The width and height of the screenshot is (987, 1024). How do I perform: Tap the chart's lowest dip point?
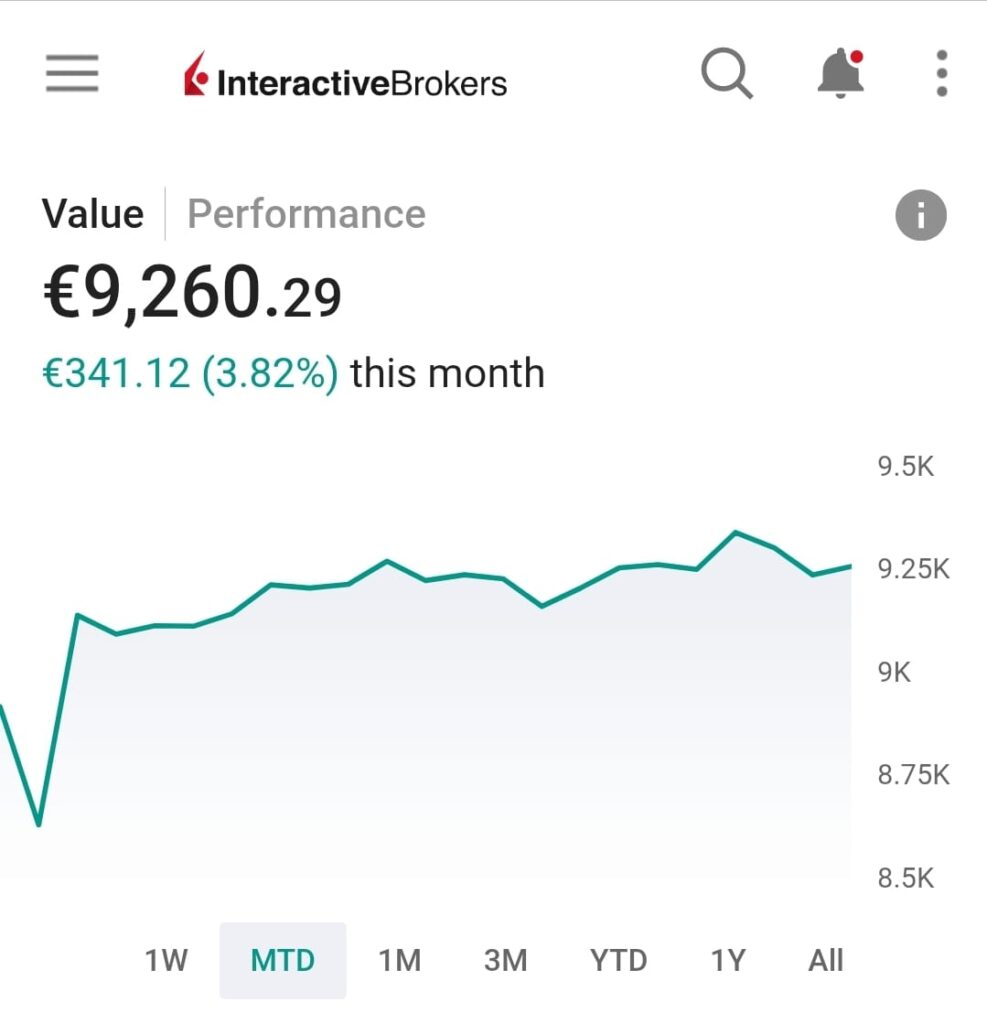click(38, 825)
